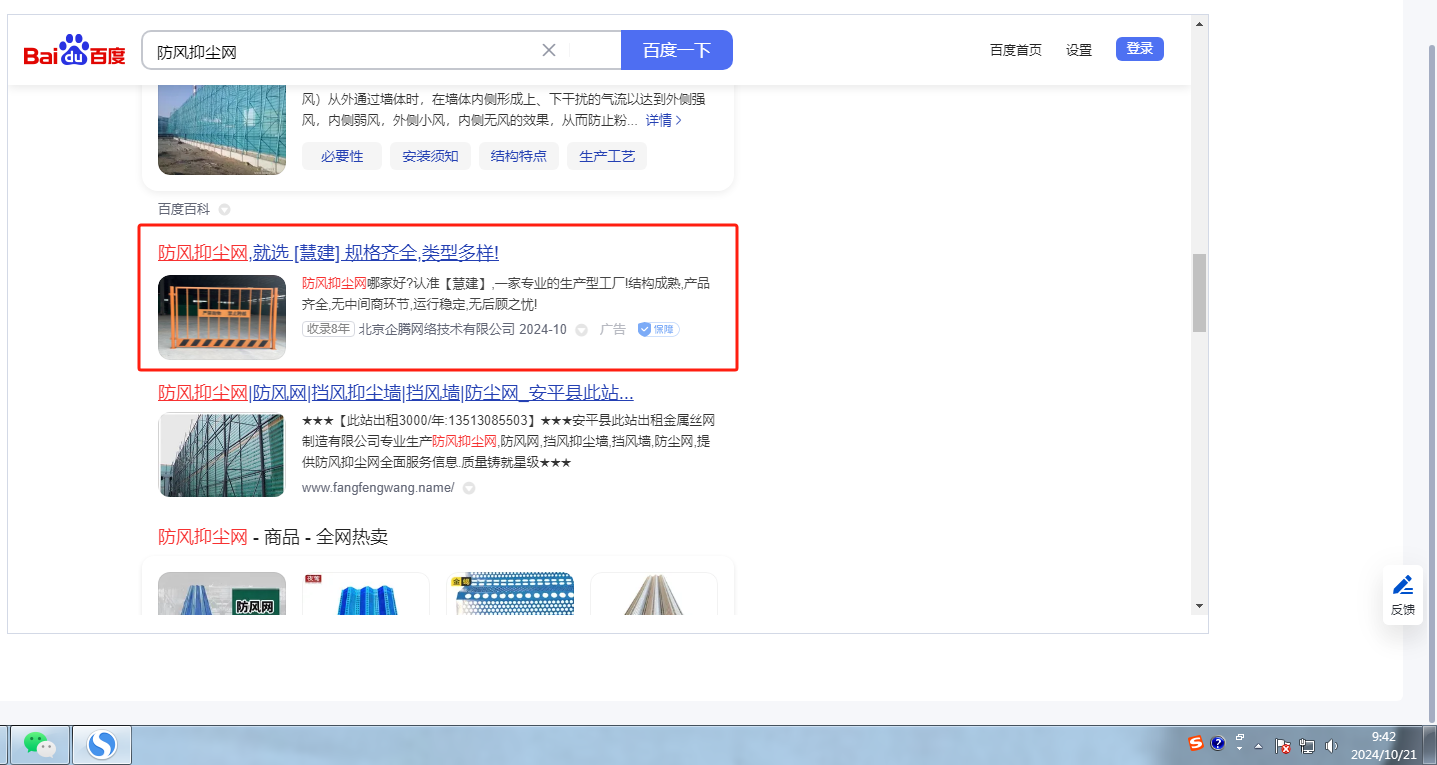The height and width of the screenshot is (765, 1437).
Task: Open the feedback (反馈) pencil icon
Action: (1403, 585)
